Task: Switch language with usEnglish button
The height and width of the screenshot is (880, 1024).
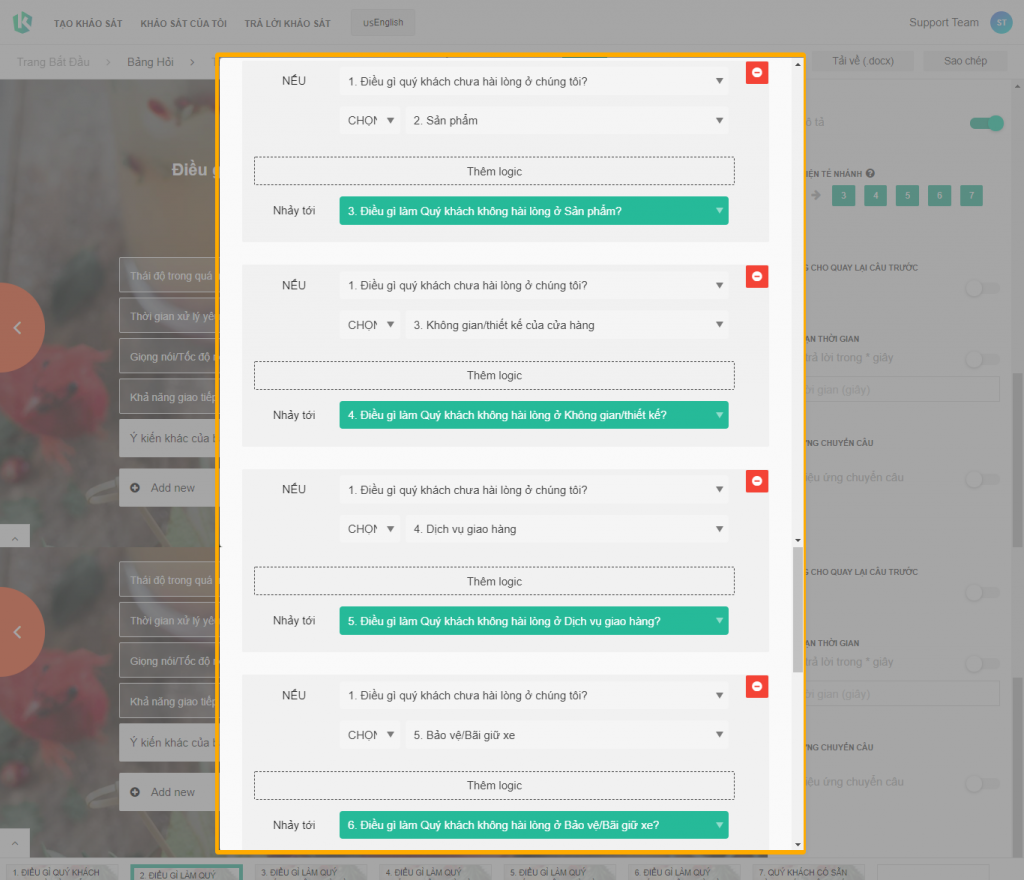Action: point(383,22)
